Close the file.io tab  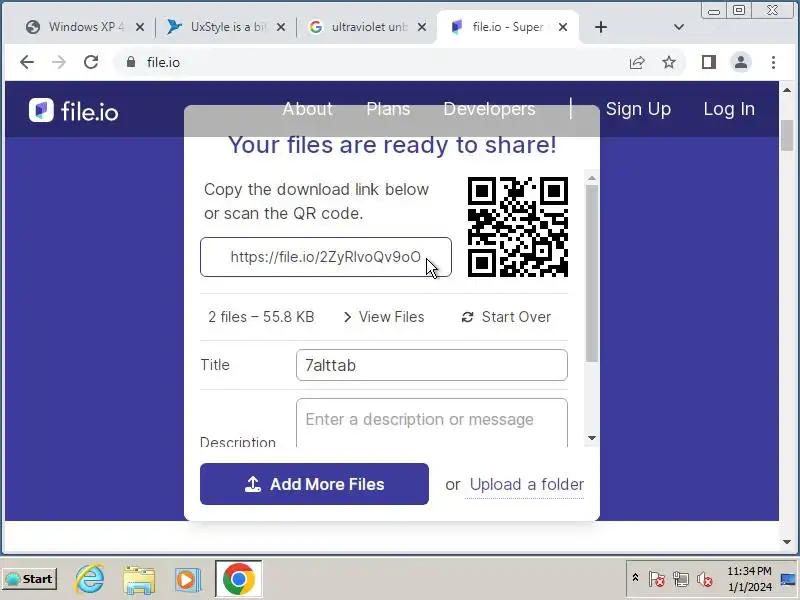pos(563,27)
